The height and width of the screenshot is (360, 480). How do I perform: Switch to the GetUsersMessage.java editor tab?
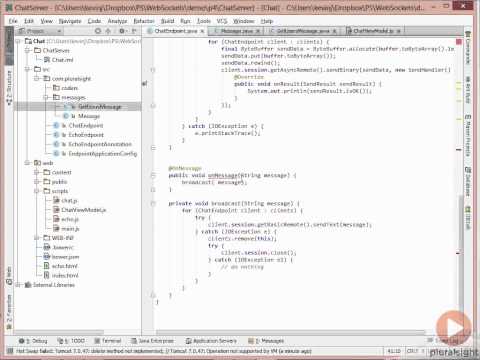pyautogui.click(x=303, y=31)
